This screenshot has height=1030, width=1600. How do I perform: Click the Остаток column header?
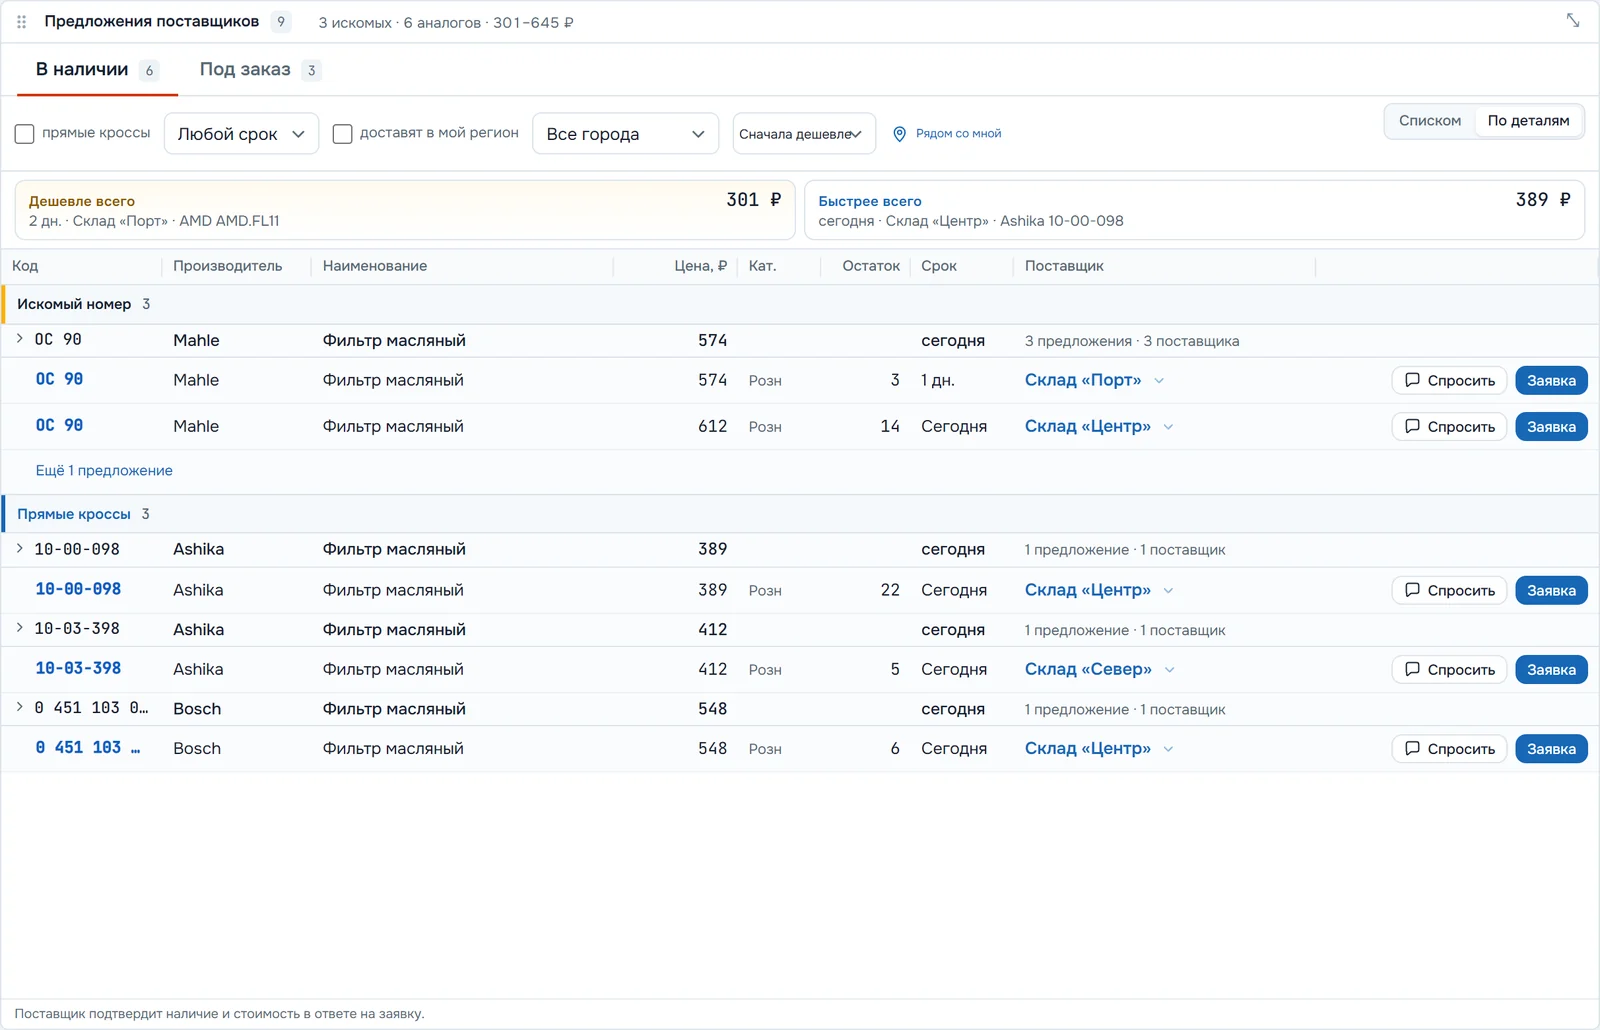click(x=871, y=266)
